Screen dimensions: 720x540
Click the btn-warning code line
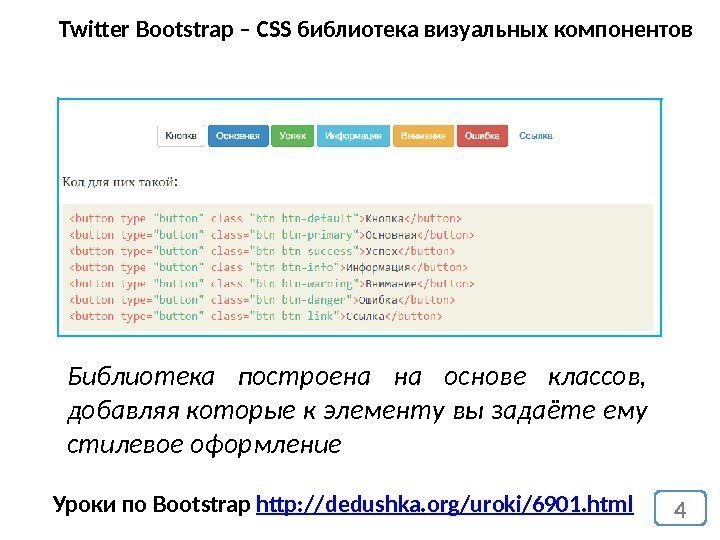click(x=271, y=284)
